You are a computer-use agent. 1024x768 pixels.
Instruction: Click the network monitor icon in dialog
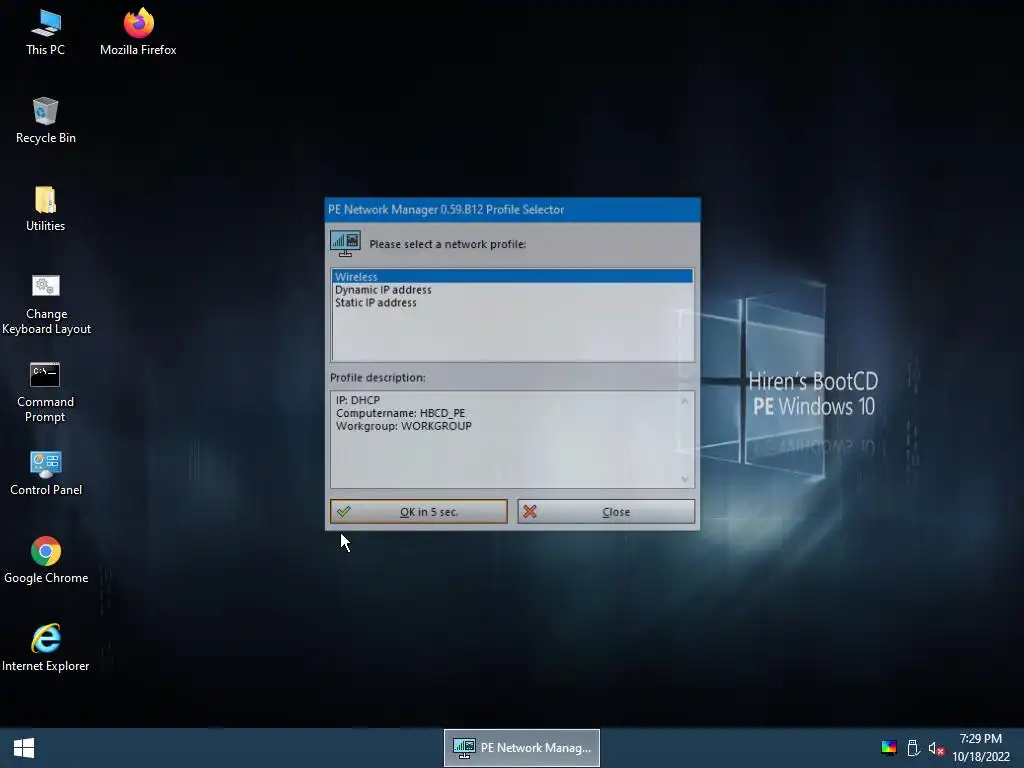[x=345, y=244]
